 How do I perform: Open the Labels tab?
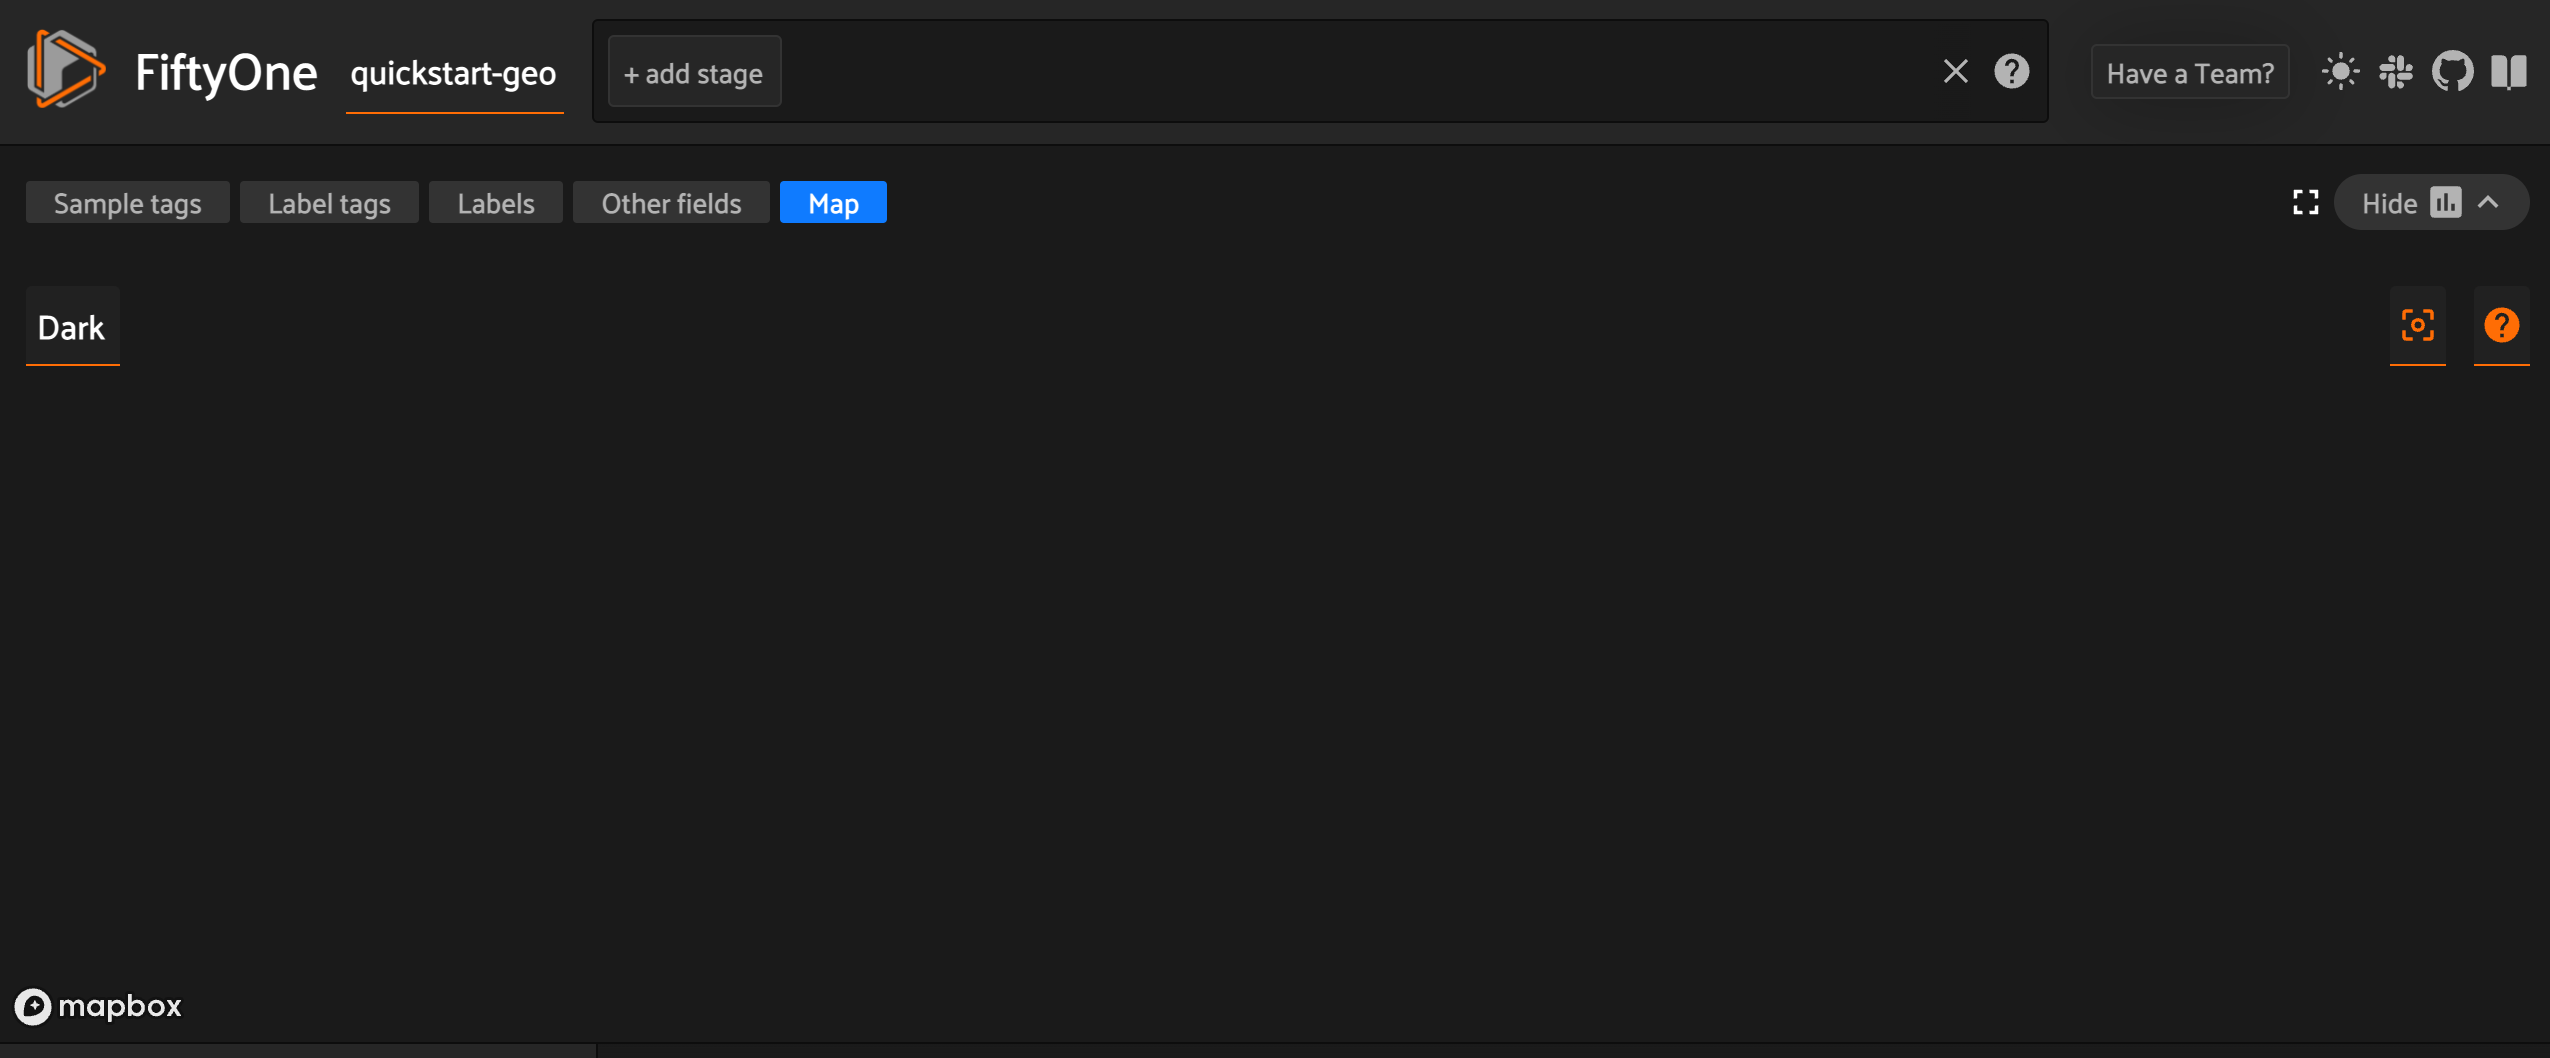point(495,202)
